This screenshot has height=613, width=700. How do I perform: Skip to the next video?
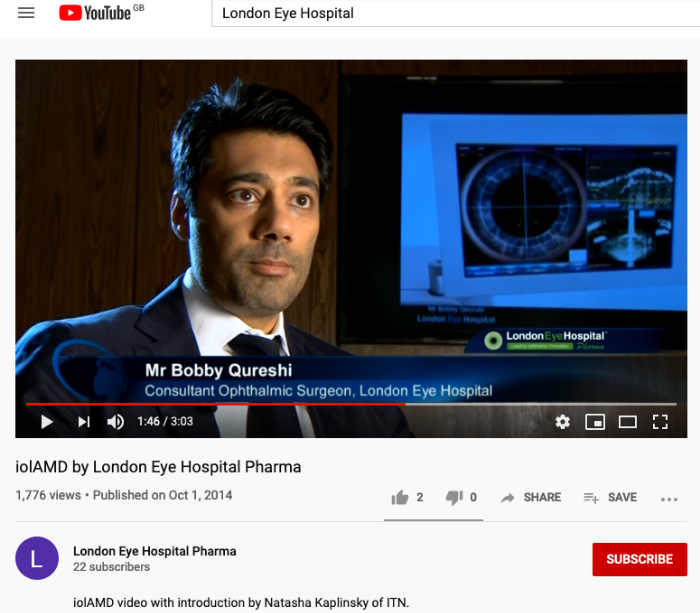(83, 422)
